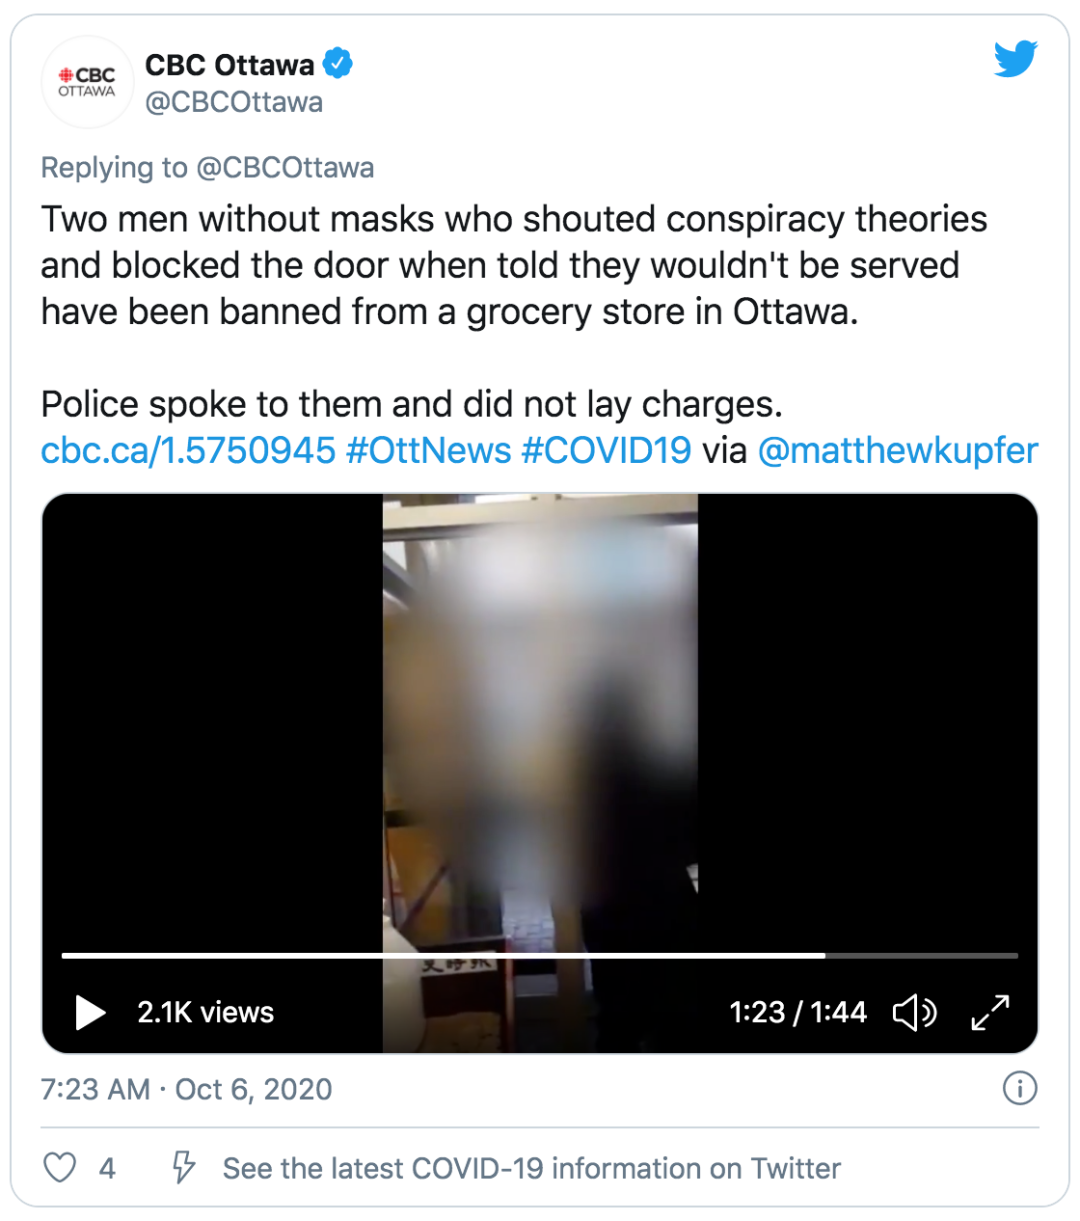
Task: Like the tweet with heart icon
Action: point(60,1167)
